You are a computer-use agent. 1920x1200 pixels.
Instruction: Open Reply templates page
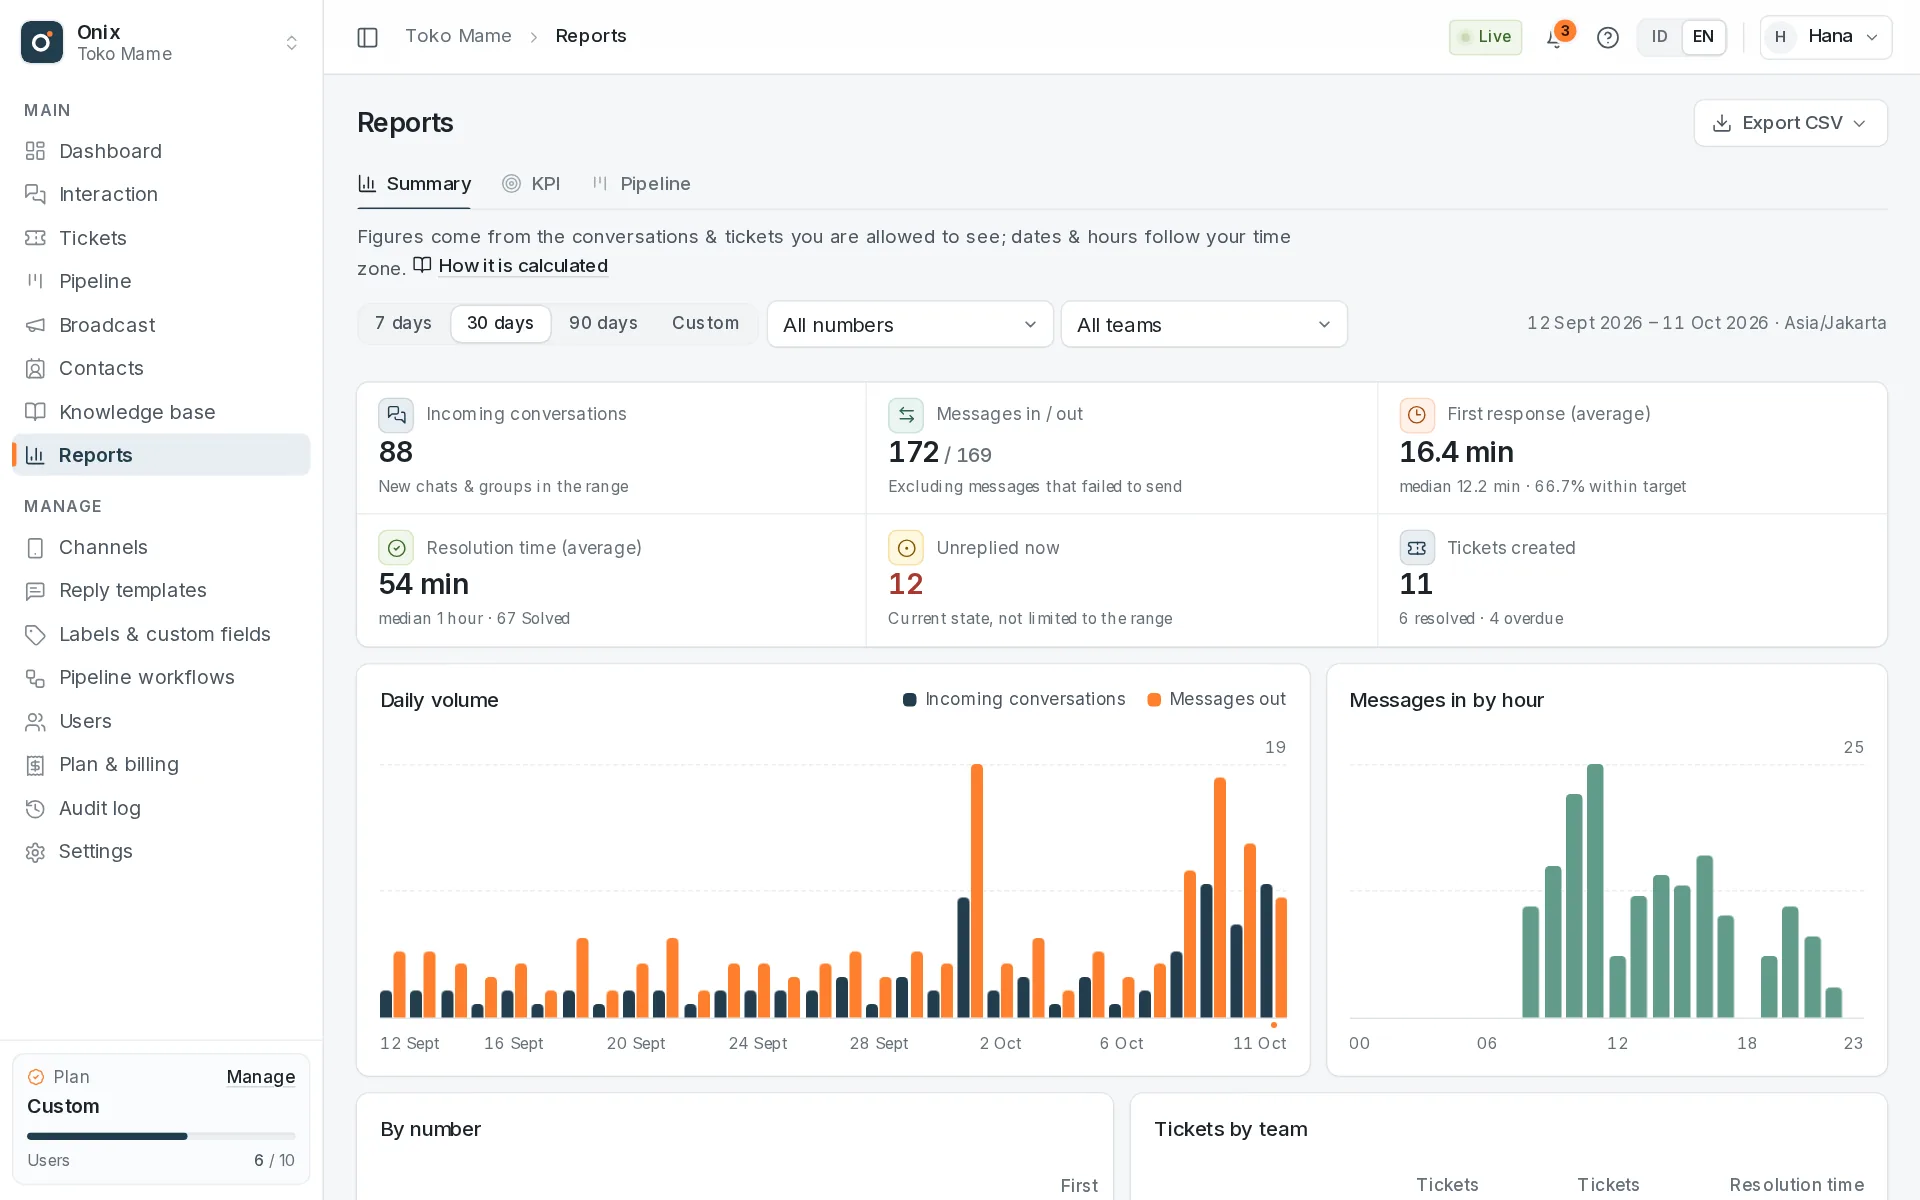161,590
